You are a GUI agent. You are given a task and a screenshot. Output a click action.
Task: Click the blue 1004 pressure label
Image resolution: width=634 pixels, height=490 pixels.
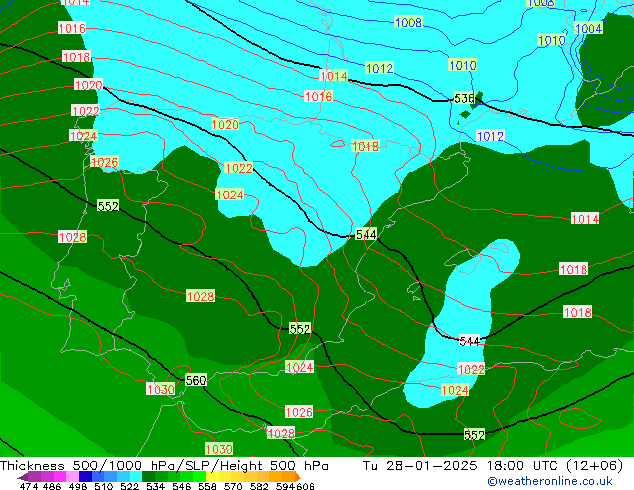[588, 28]
